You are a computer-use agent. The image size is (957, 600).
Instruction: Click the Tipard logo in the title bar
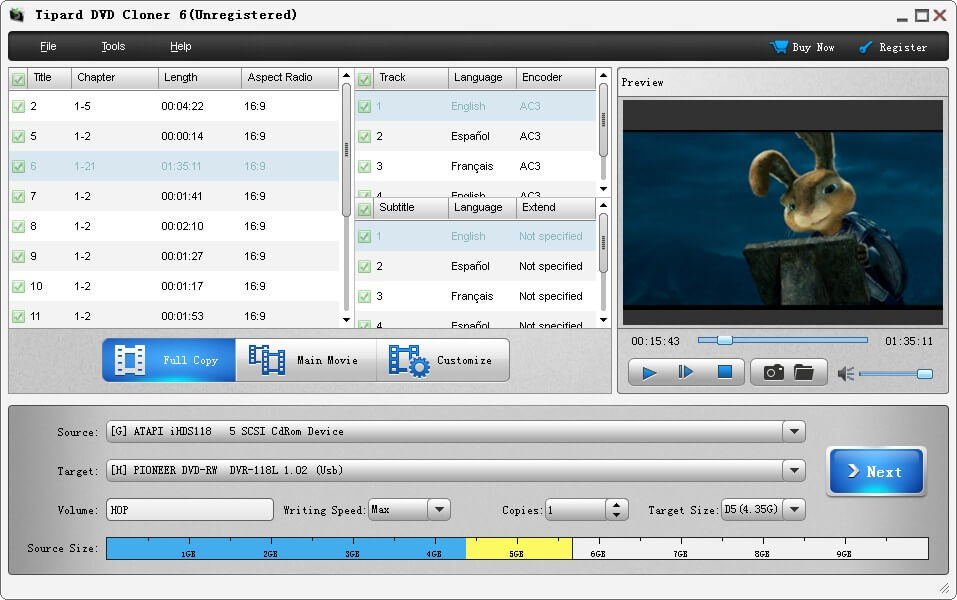[x=15, y=14]
